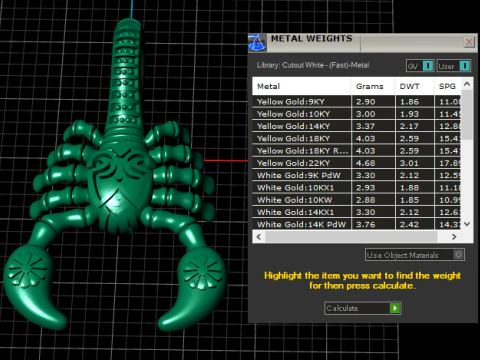
Task: Click the 3.37 grams value
Action: click(x=365, y=126)
